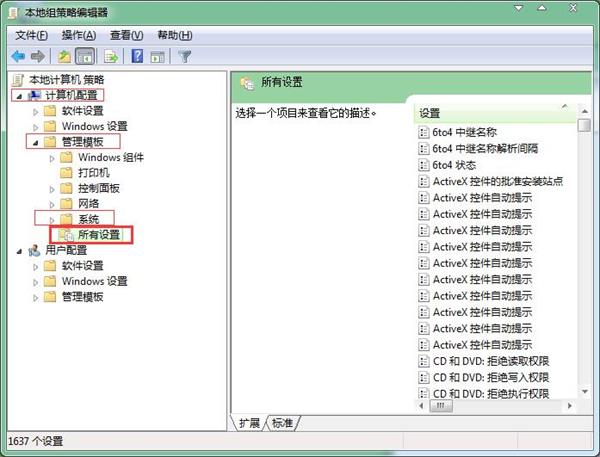Click policy icon of CD 和 DVD: 拒绝读取权限
The height and width of the screenshot is (457, 600).
click(x=423, y=361)
